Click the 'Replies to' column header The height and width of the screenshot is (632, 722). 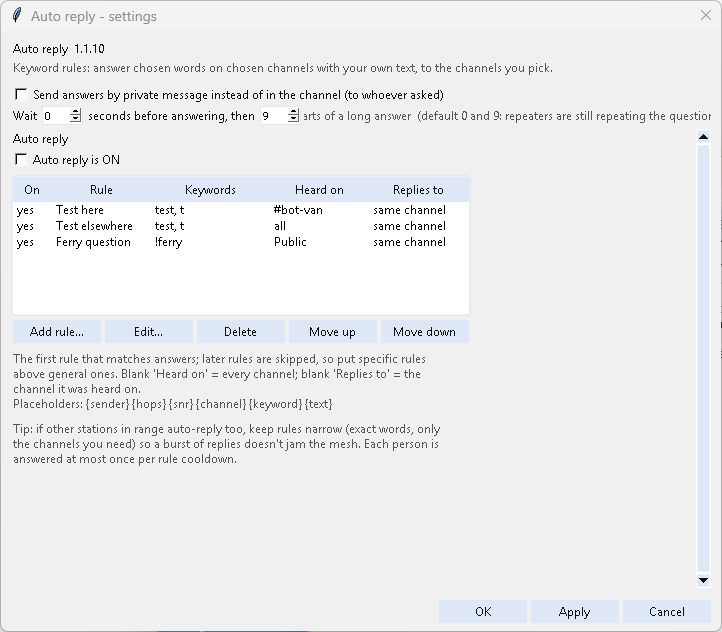pos(418,190)
